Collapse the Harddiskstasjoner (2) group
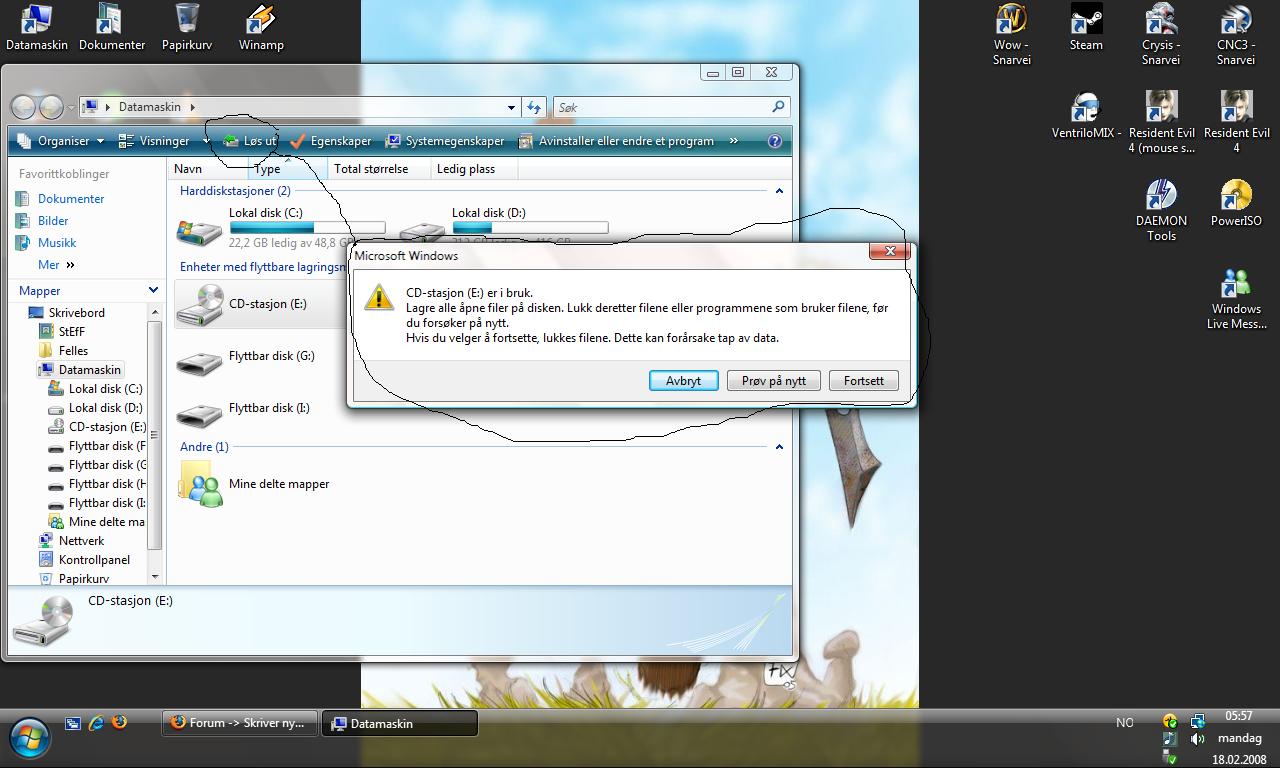This screenshot has width=1280, height=768. pos(779,191)
